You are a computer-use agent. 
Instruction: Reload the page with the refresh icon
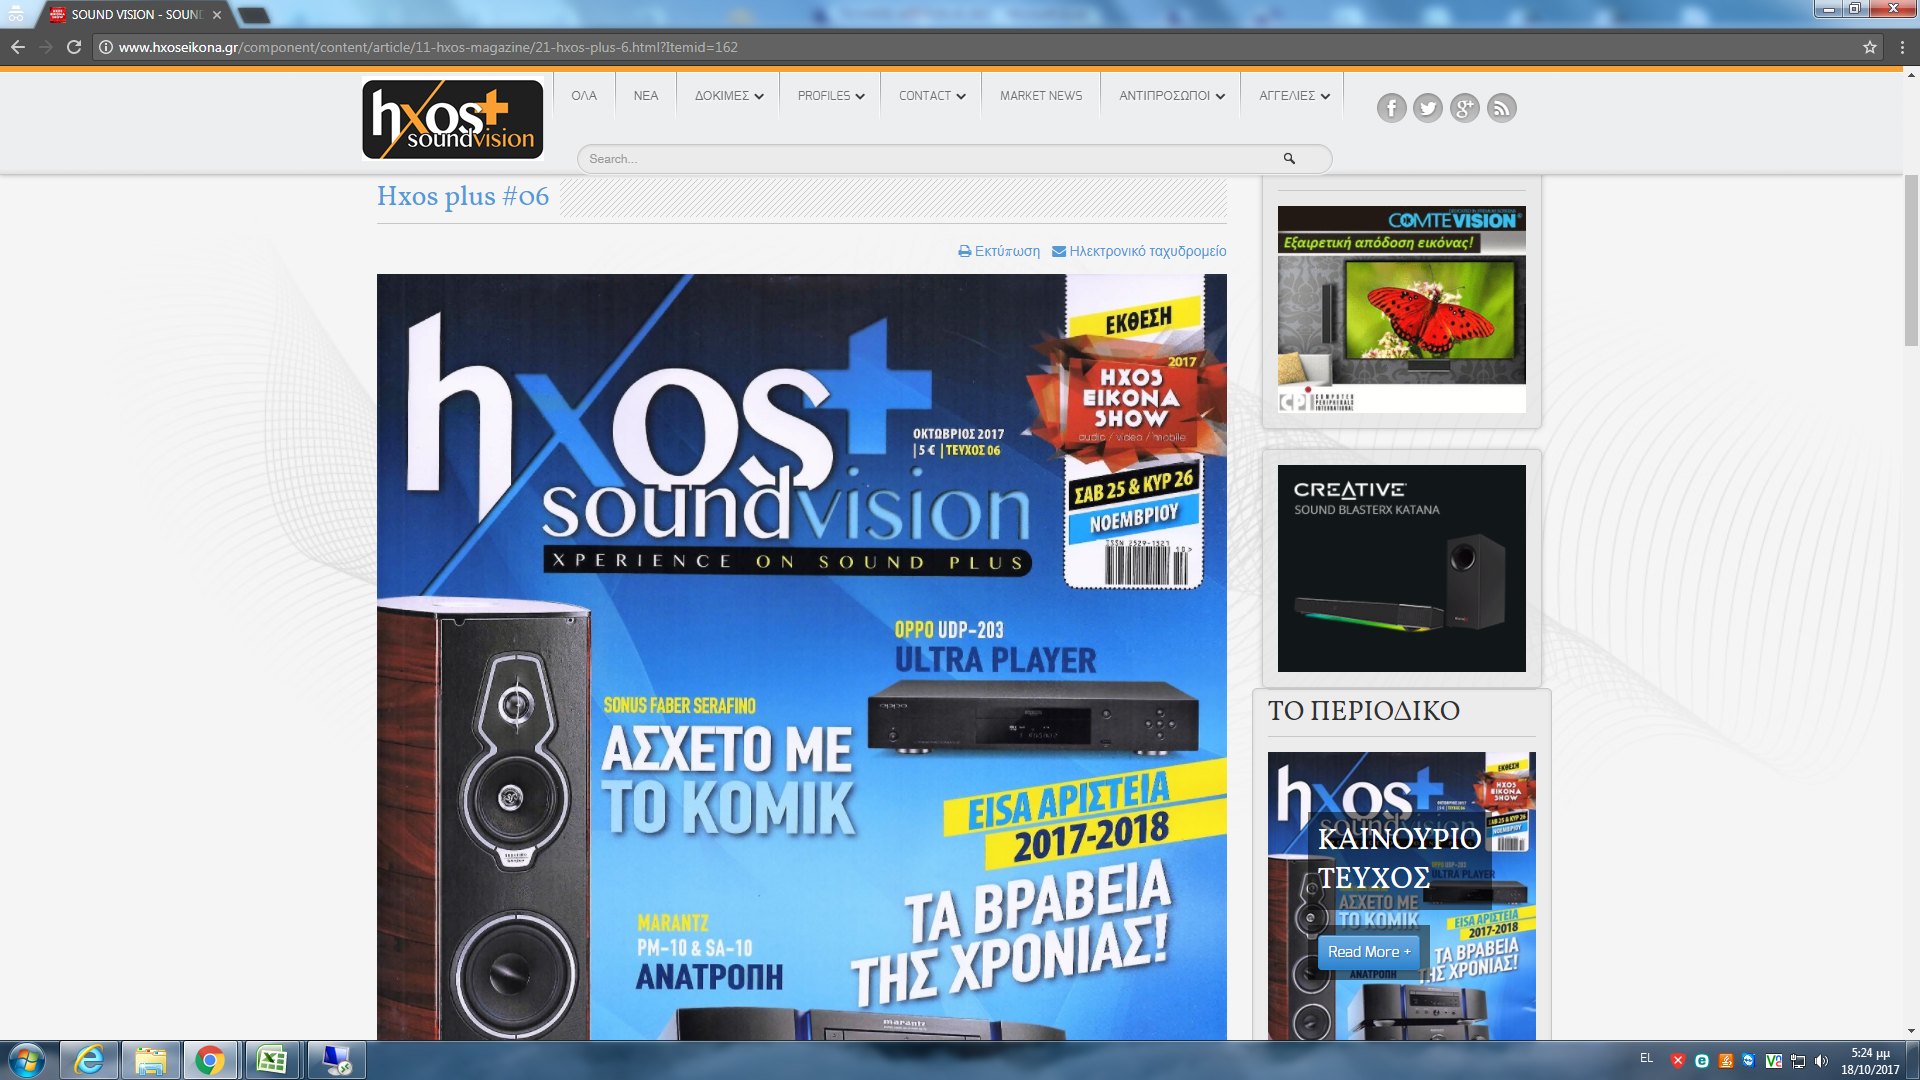pos(74,47)
